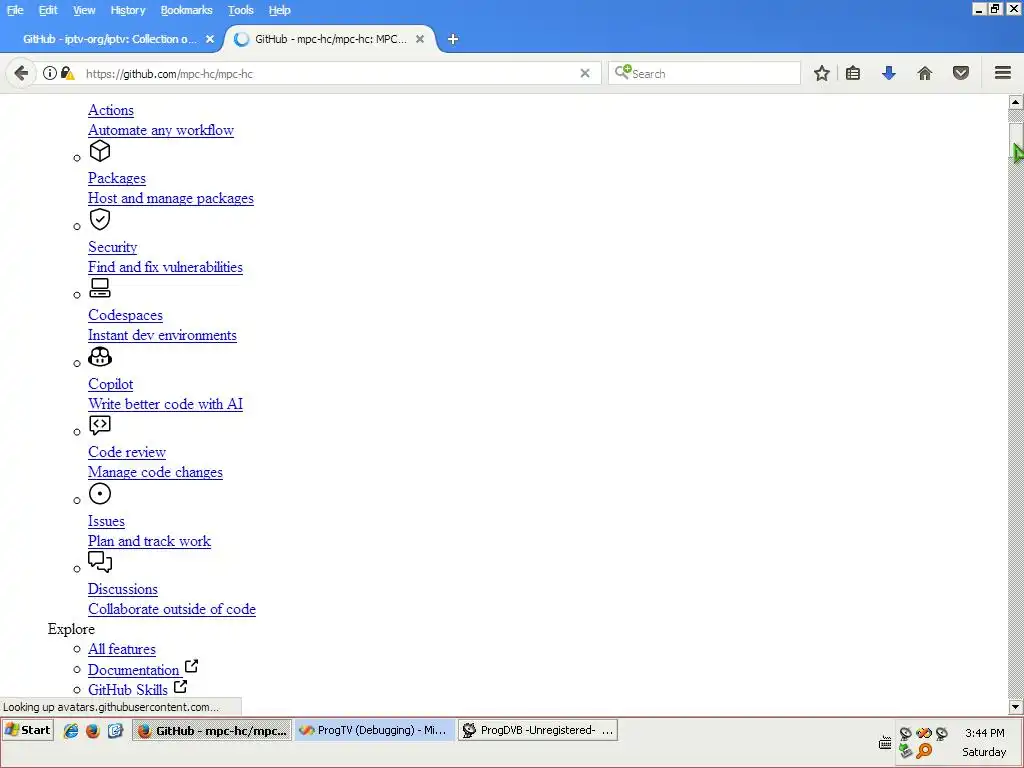Open the Edit menu

(x=48, y=10)
